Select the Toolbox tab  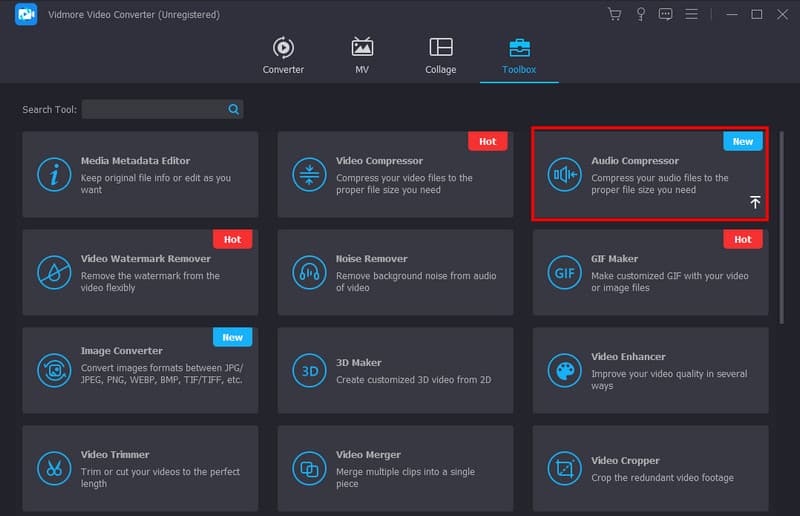[519, 56]
